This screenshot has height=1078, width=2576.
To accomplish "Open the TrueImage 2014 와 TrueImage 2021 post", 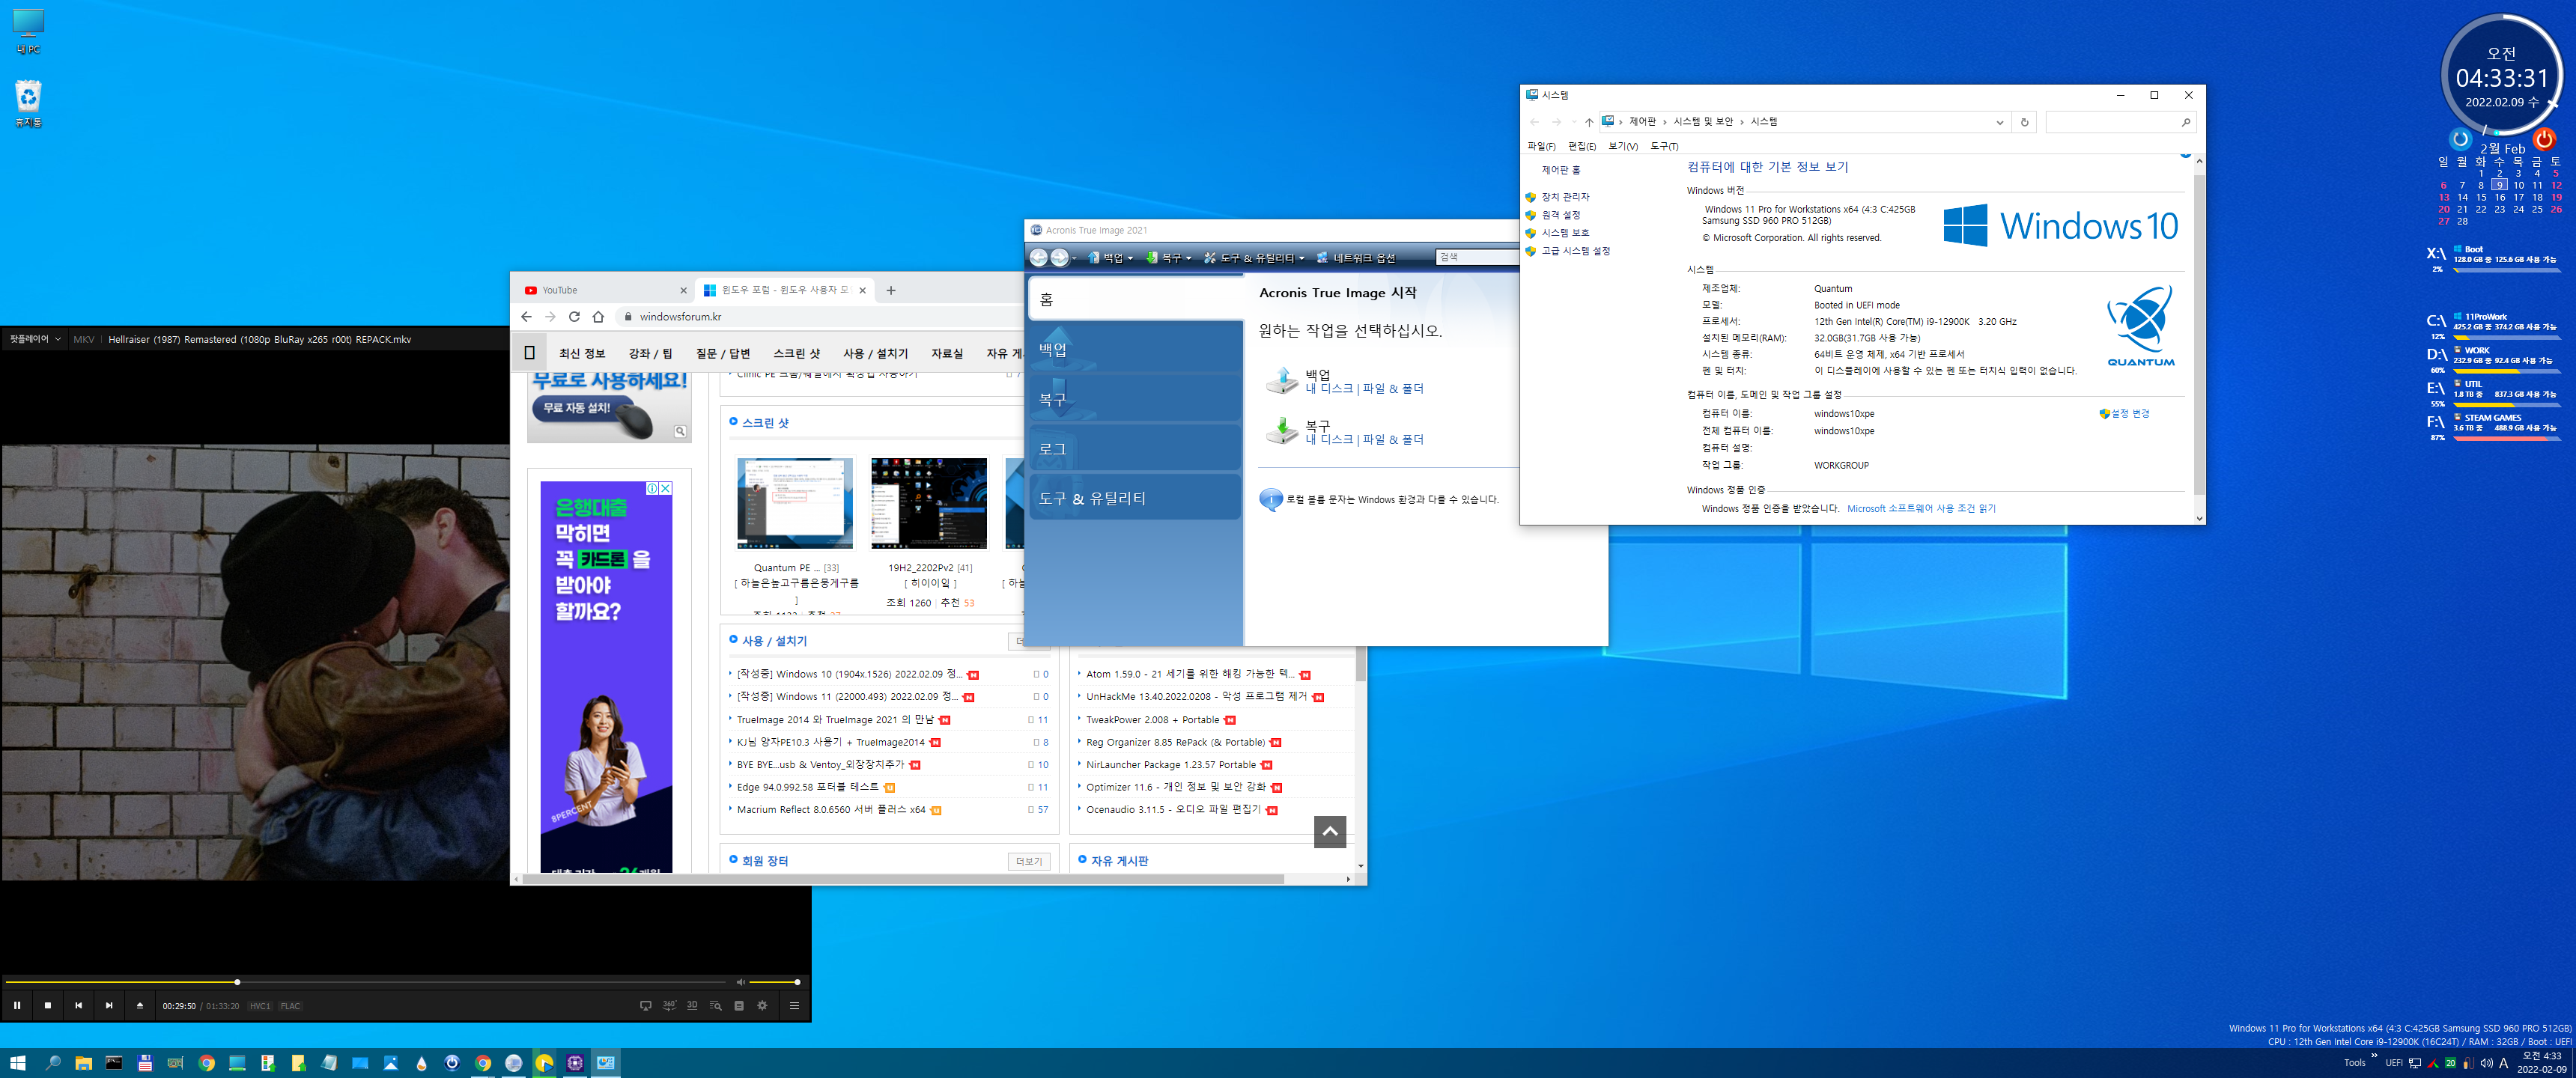I will (x=835, y=719).
